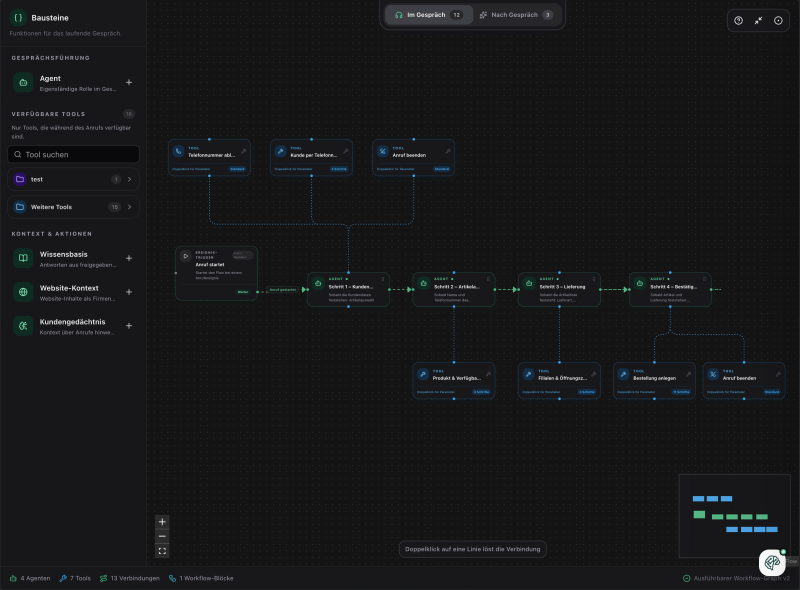
Task: Select the Schritt 4 – Bestätig... node title
Action: tap(673, 287)
